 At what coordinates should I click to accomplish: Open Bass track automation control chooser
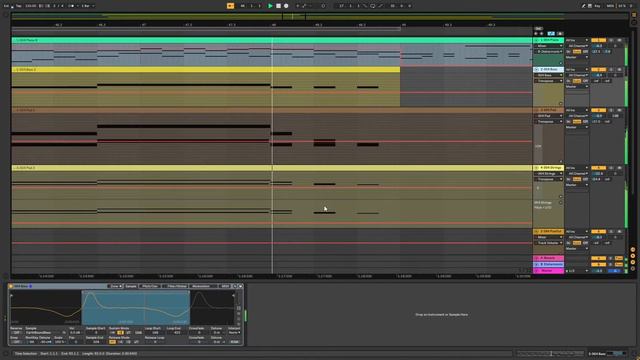point(549,81)
